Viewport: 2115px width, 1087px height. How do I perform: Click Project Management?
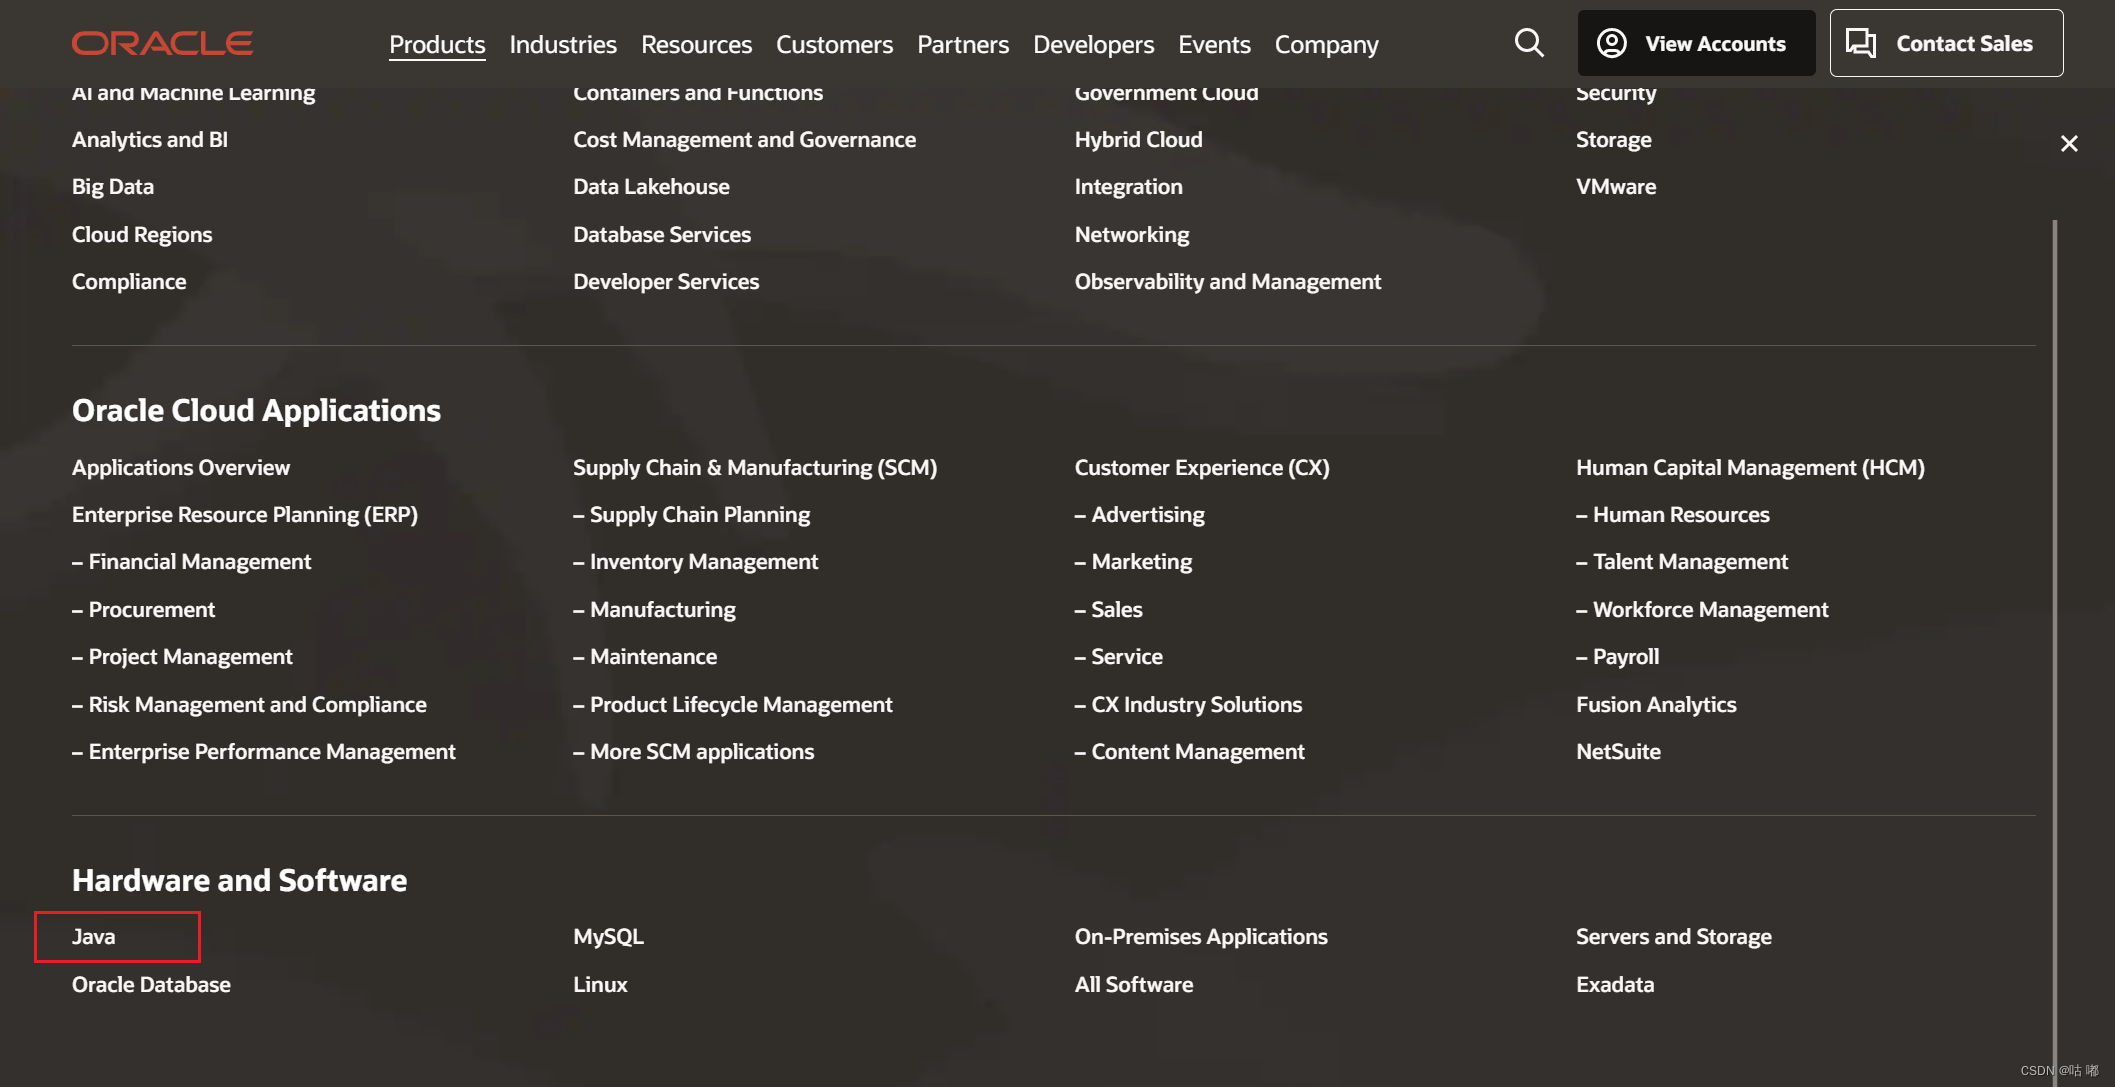click(x=182, y=657)
